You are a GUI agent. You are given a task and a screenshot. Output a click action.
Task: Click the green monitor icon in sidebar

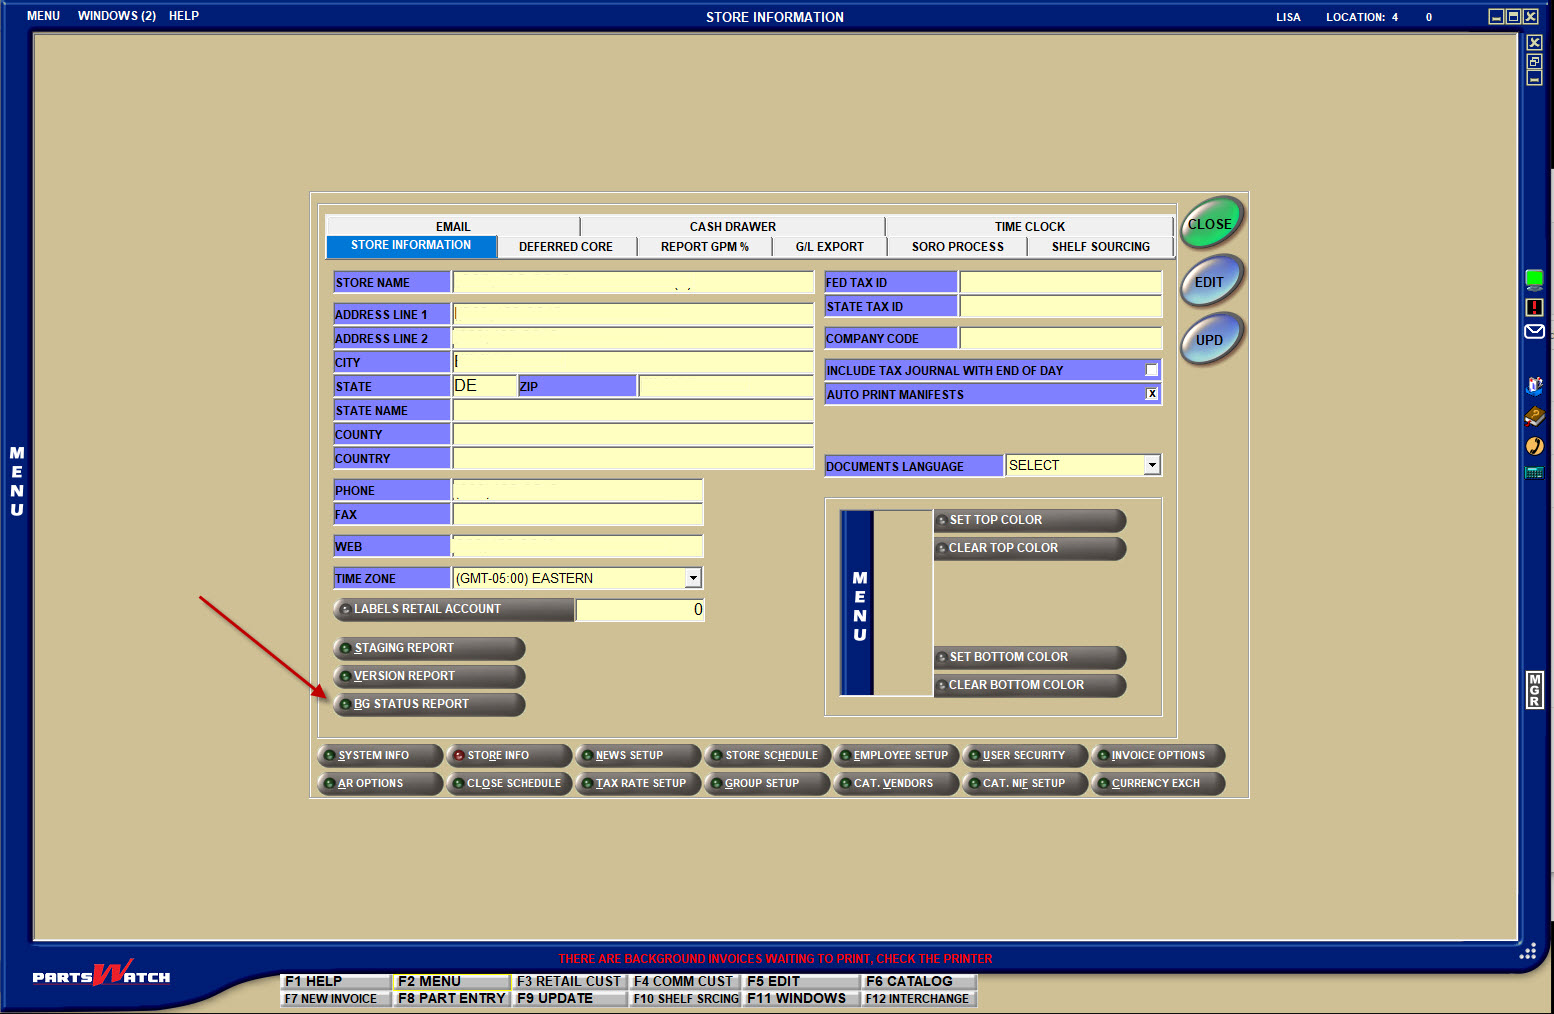pos(1534,279)
